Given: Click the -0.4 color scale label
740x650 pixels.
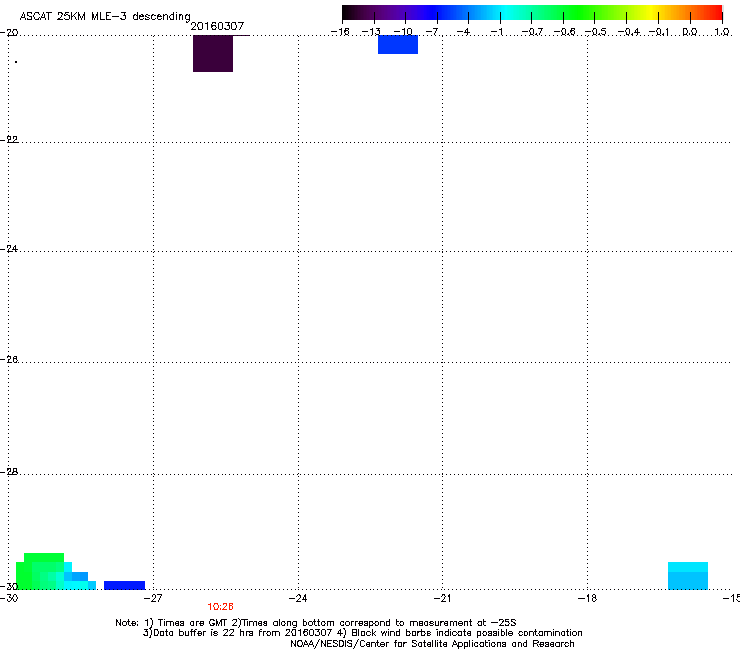Looking at the screenshot, I should [x=629, y=32].
